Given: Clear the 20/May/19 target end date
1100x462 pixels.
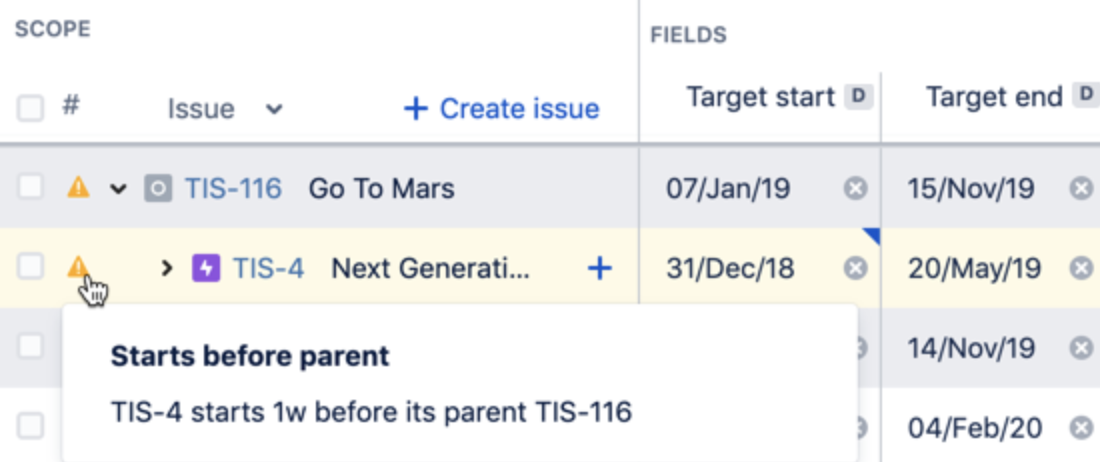Looking at the screenshot, I should tap(1081, 268).
